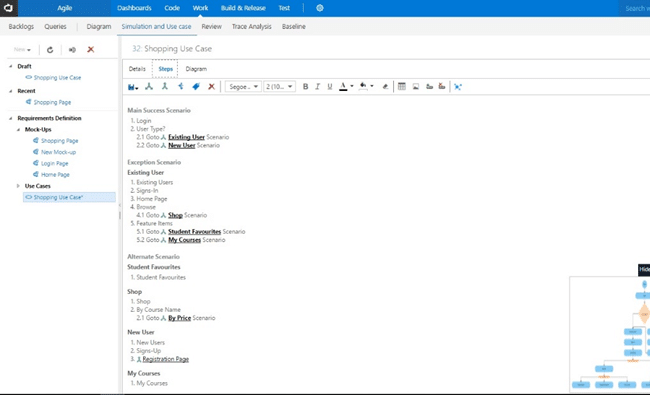Follow the Student Favourites scenario link
Image resolution: width=650 pixels, height=395 pixels.
click(194, 232)
